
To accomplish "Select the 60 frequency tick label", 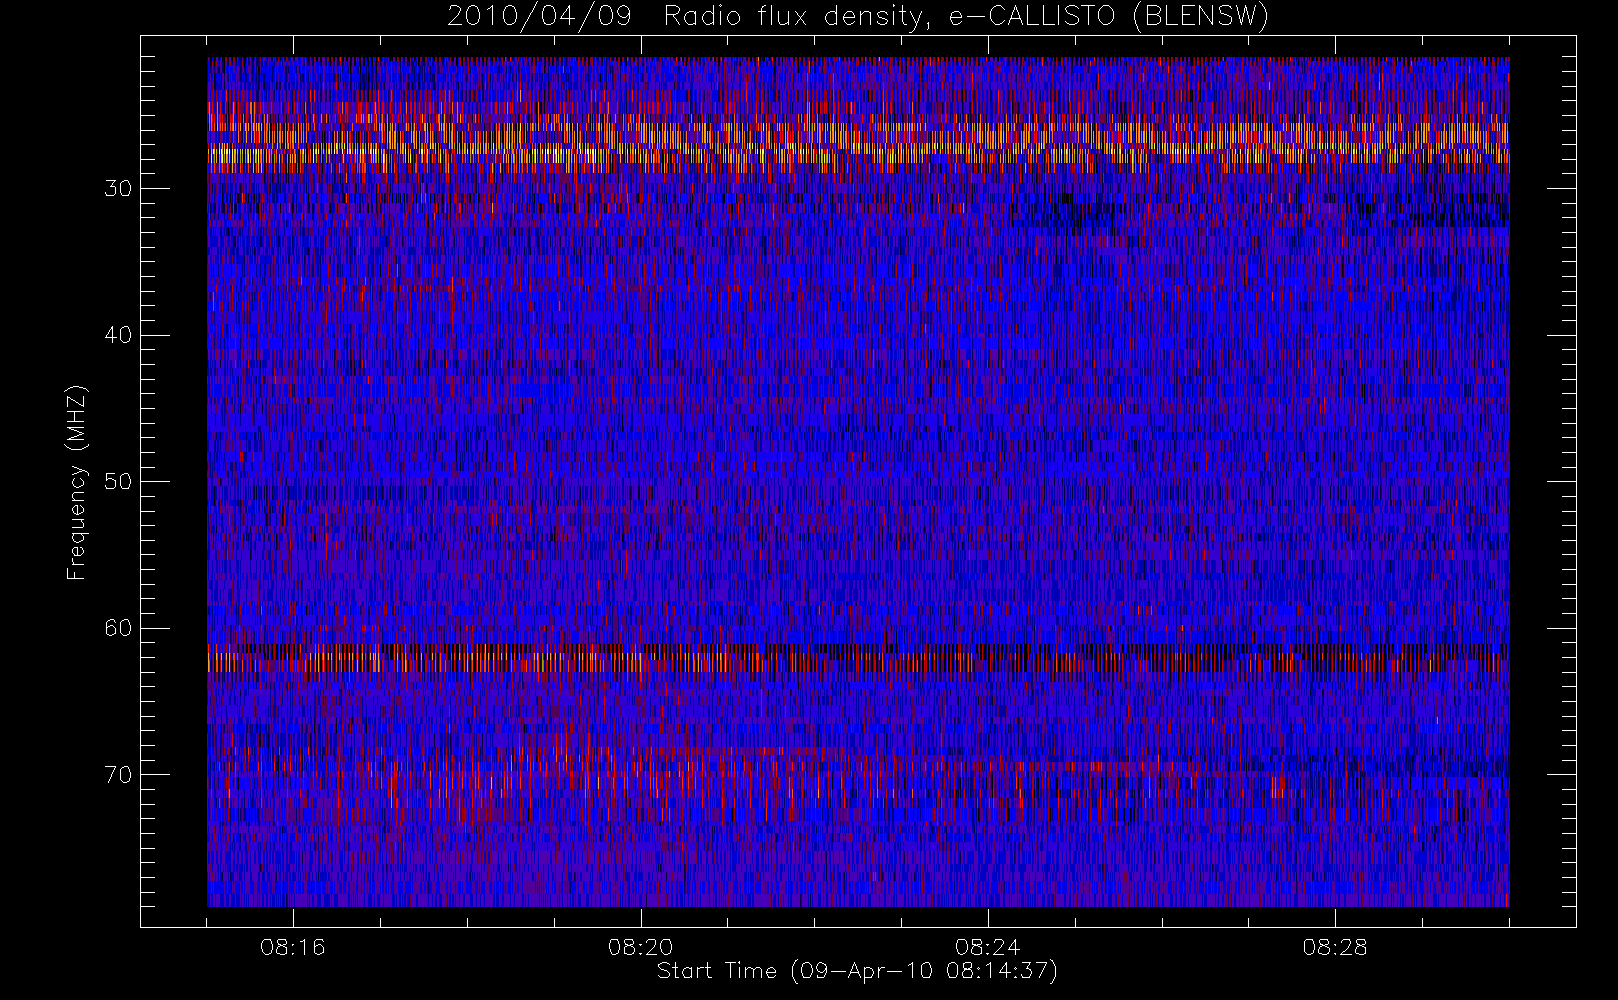I will click(x=119, y=628).
